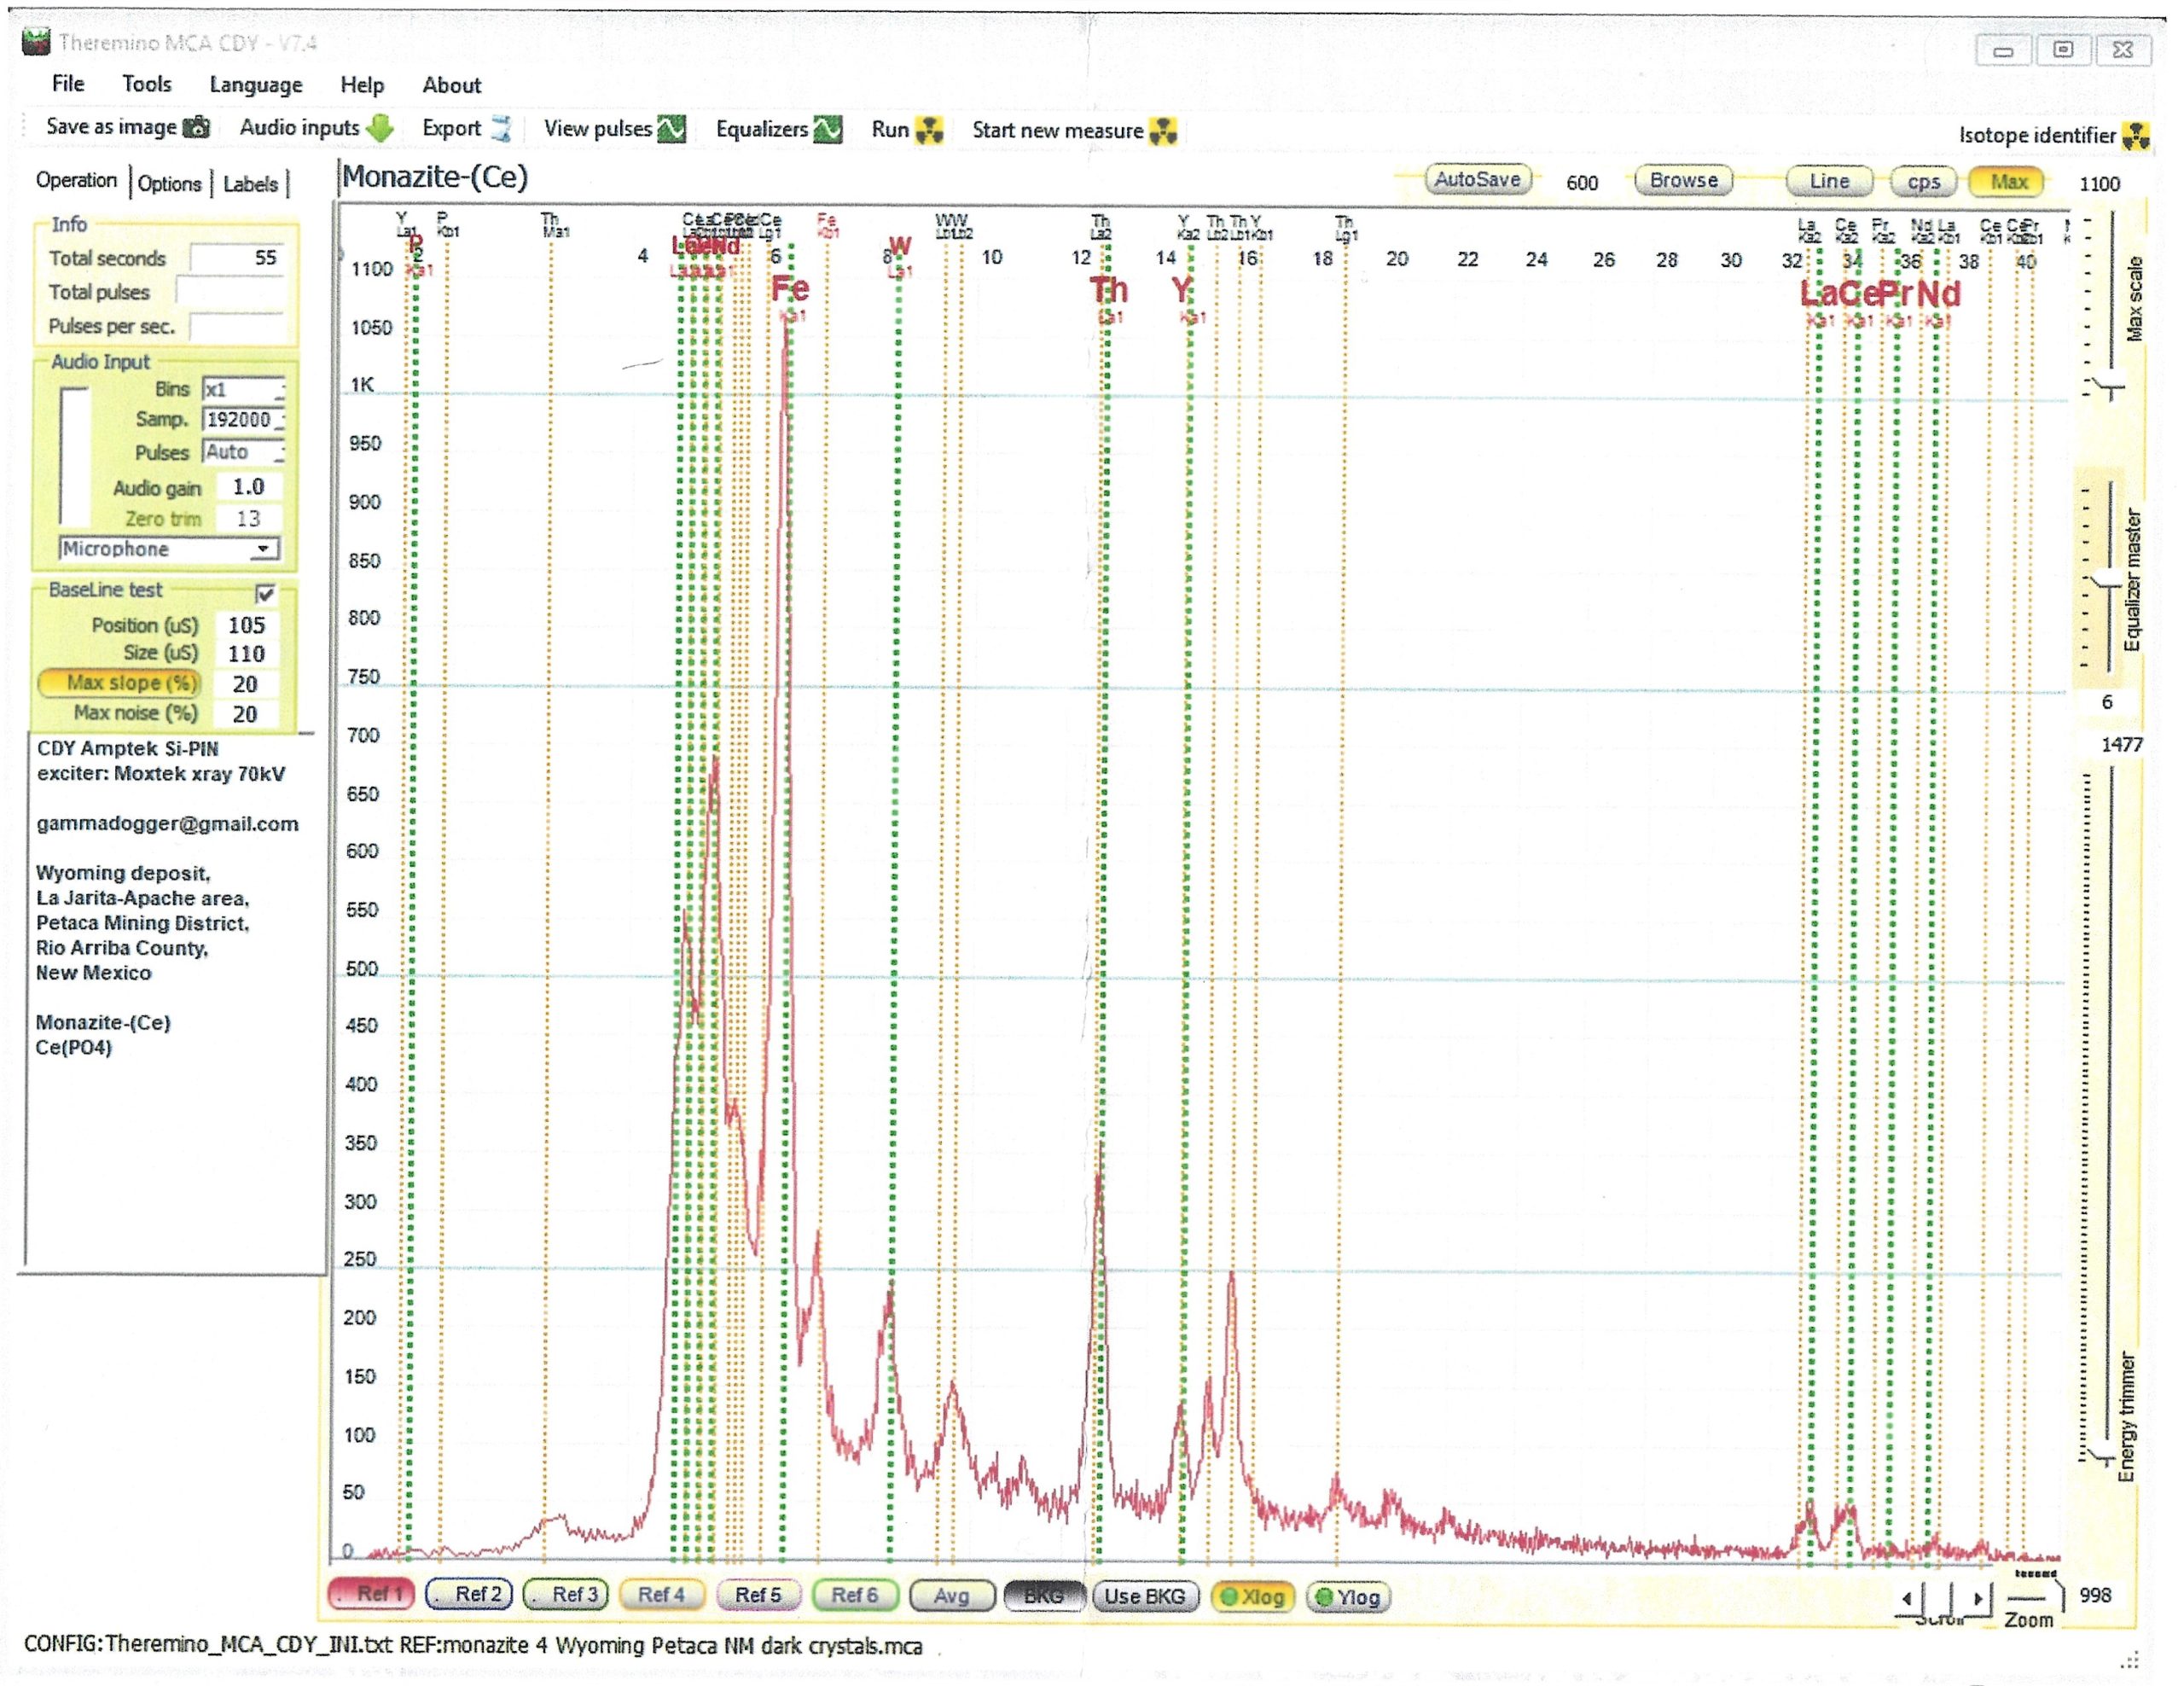Click the Run radiation icon
This screenshot has height=1686, width=2184.
coord(929,130)
